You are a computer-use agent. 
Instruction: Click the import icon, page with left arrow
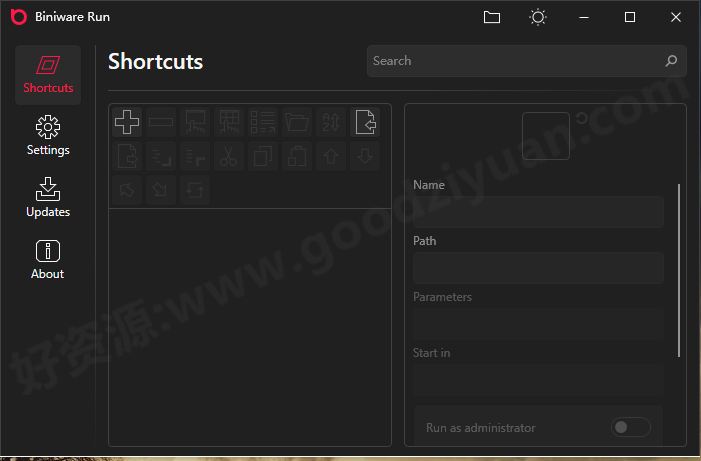click(365, 122)
